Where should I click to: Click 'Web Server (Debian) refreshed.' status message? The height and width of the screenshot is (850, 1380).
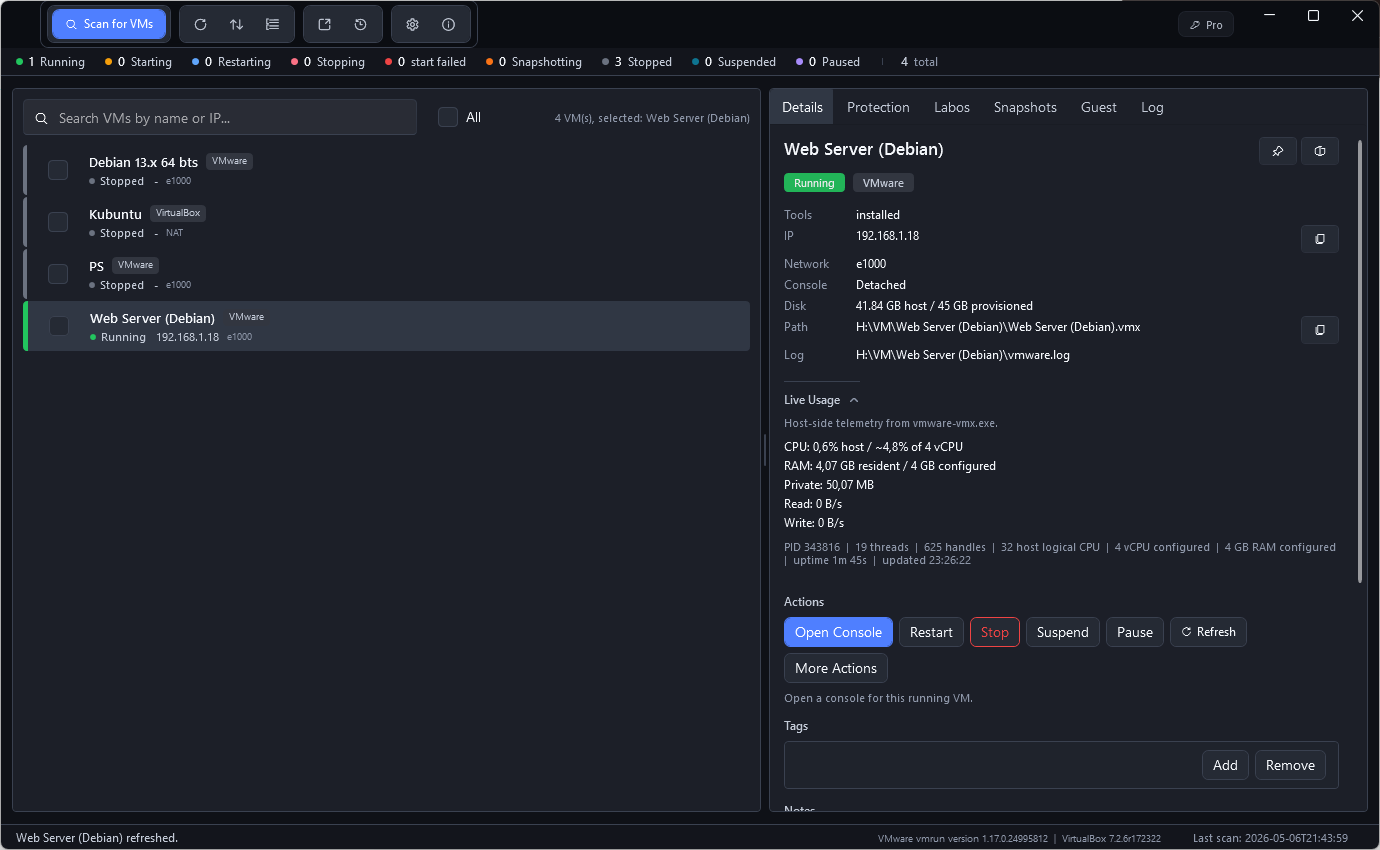[x=97, y=838]
